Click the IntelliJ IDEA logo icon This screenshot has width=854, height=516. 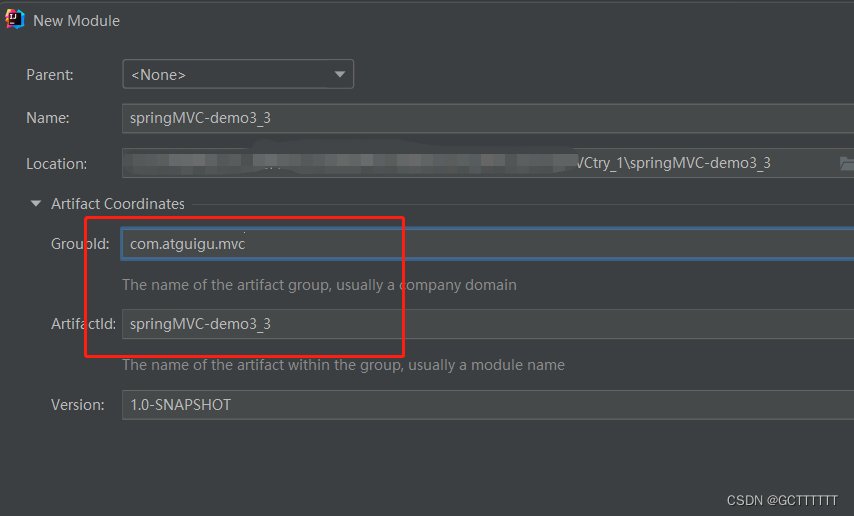pos(15,19)
